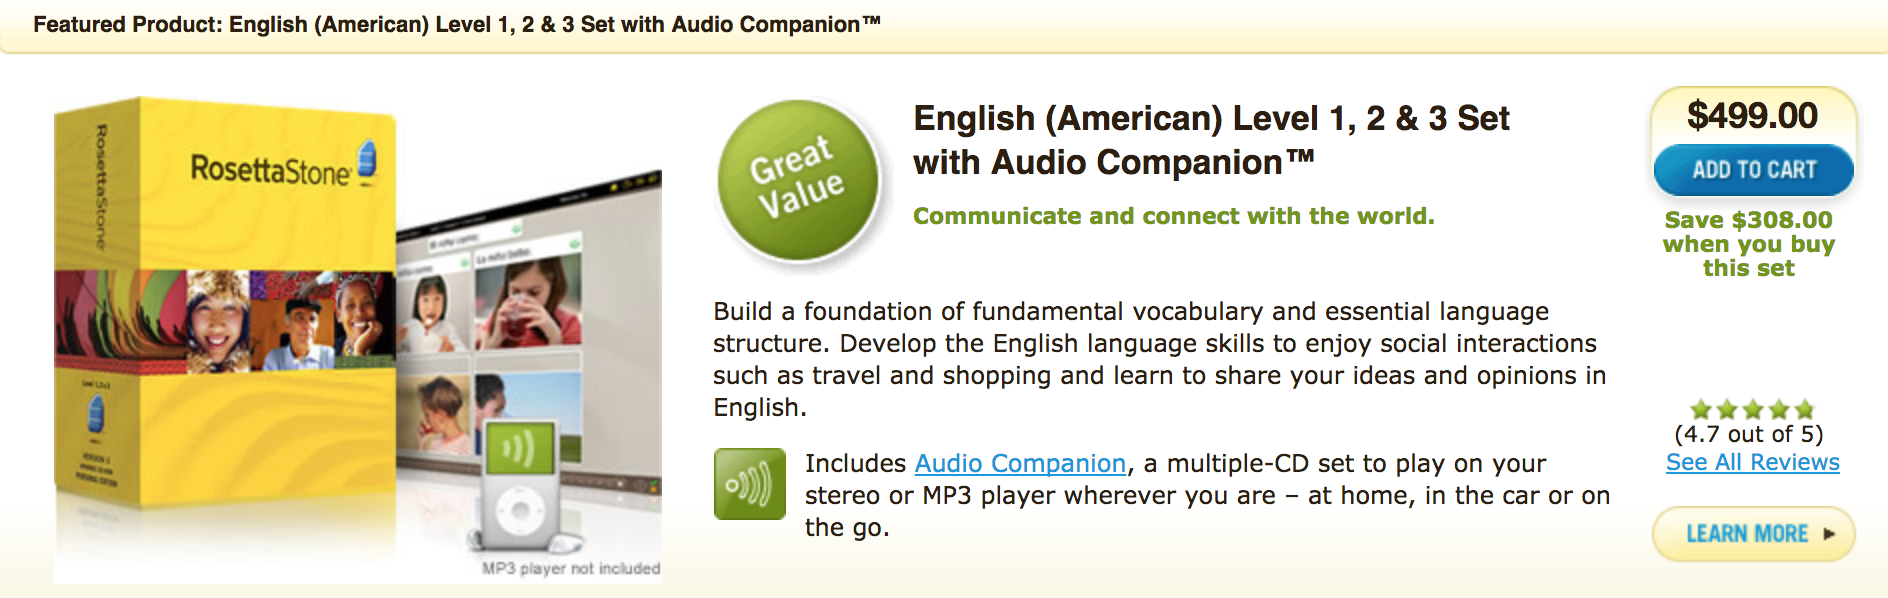Image resolution: width=1888 pixels, height=598 pixels.
Task: Open Learn More about this set
Action: pos(1754,534)
